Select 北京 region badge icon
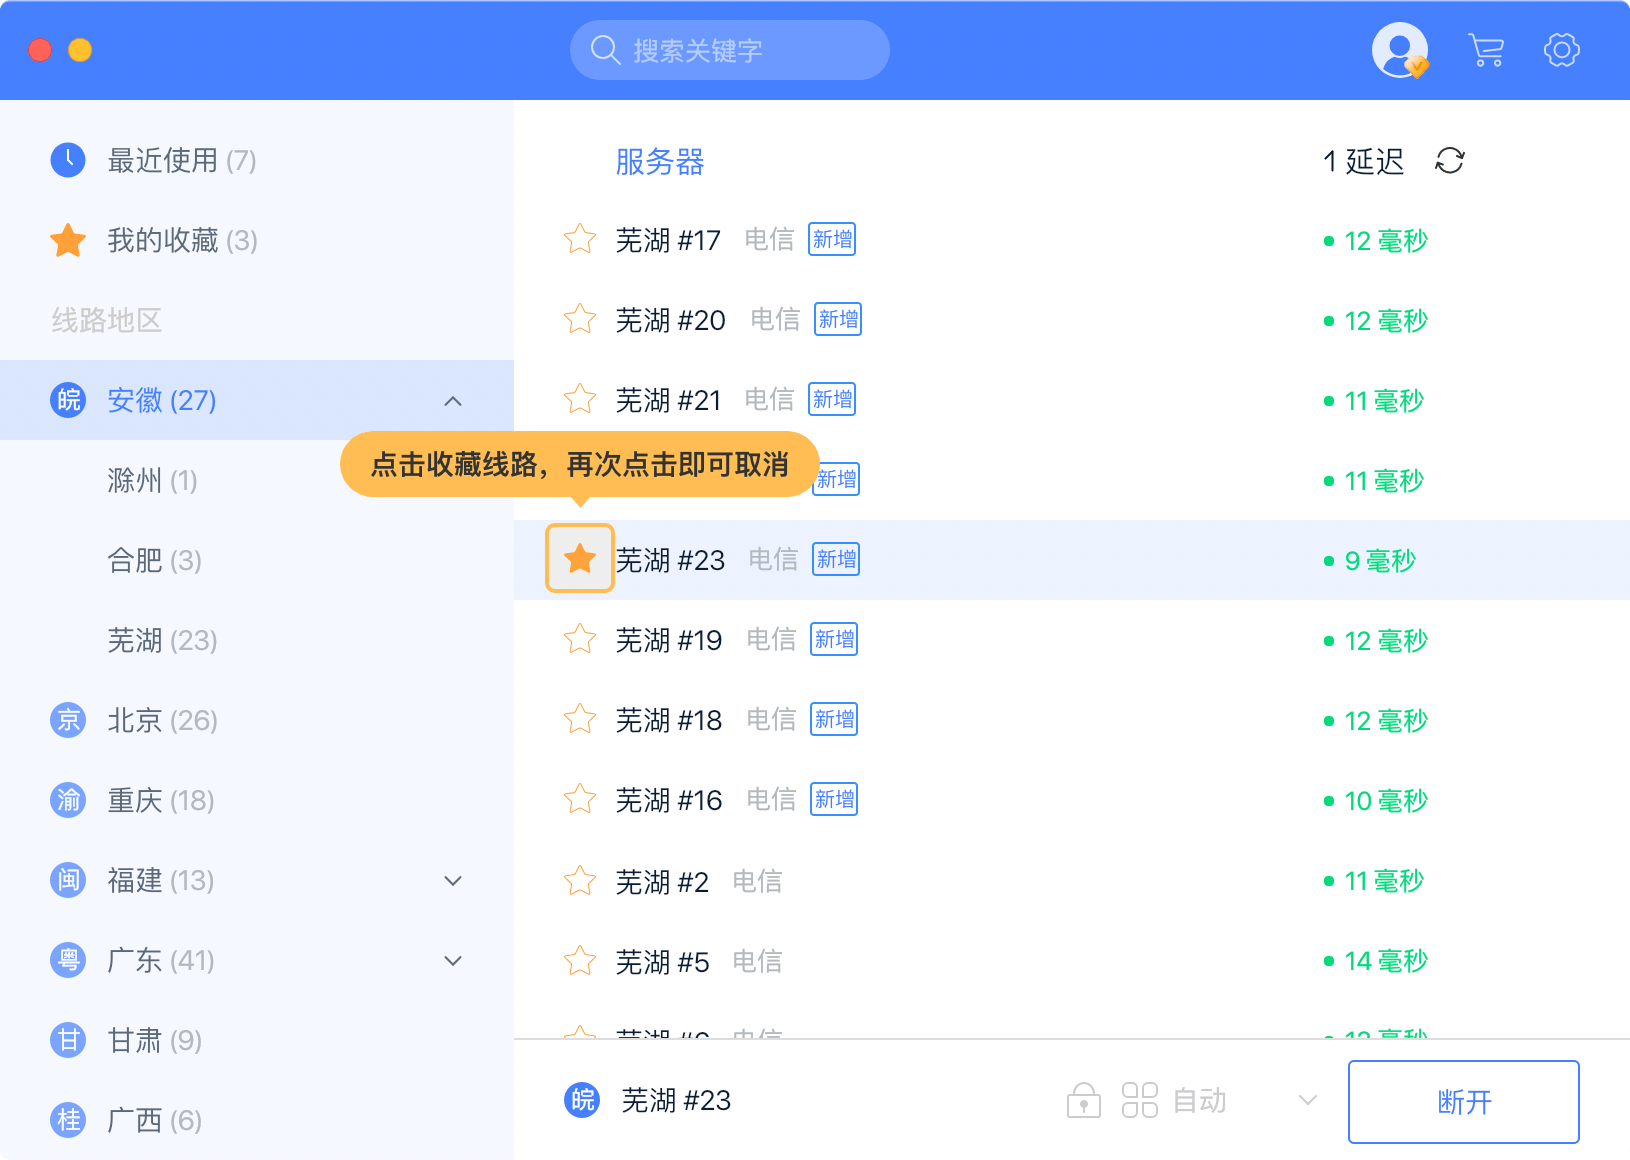 click(68, 720)
